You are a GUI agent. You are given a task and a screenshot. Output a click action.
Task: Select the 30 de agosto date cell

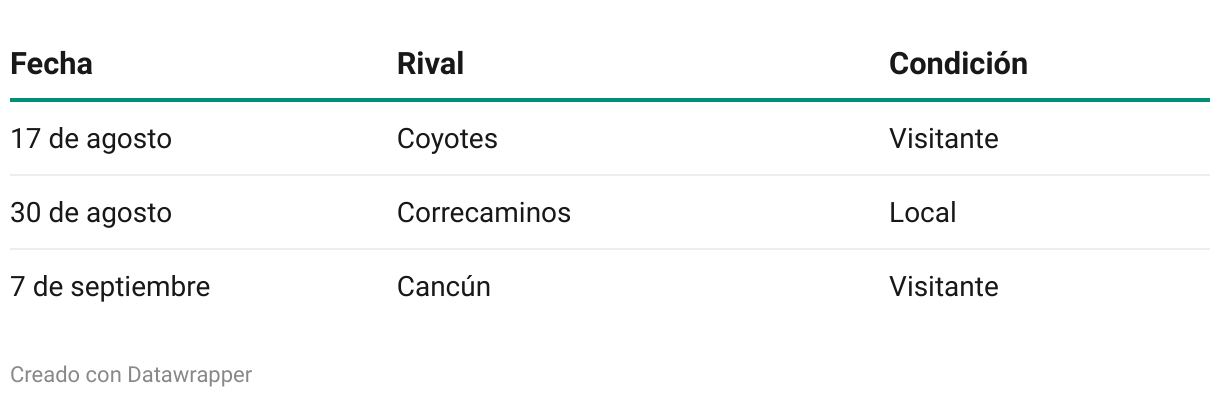click(x=91, y=213)
